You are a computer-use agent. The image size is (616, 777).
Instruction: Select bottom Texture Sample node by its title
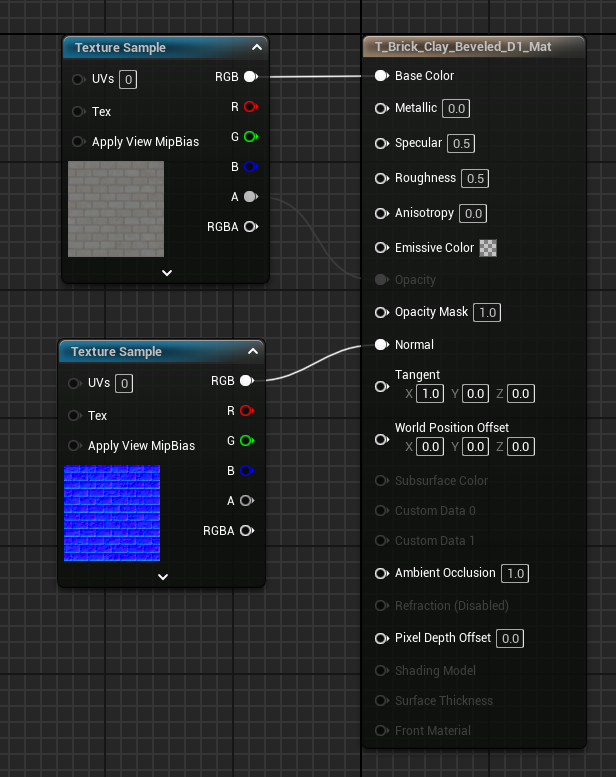click(x=116, y=351)
